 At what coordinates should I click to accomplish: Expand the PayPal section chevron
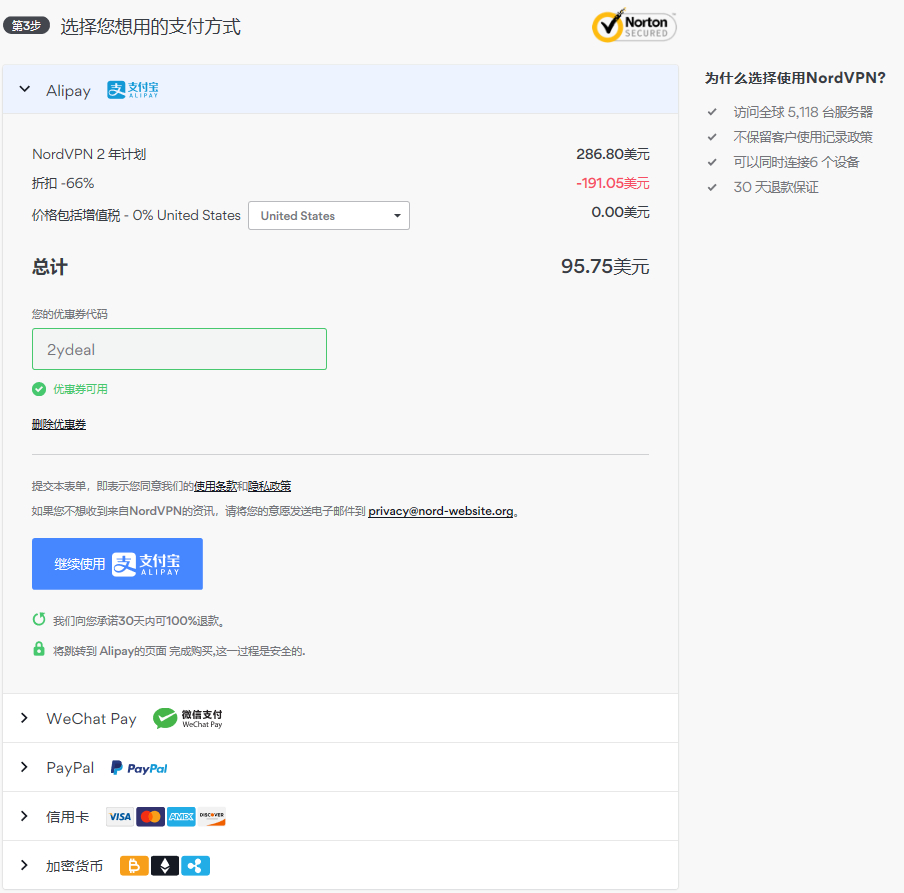[24, 767]
